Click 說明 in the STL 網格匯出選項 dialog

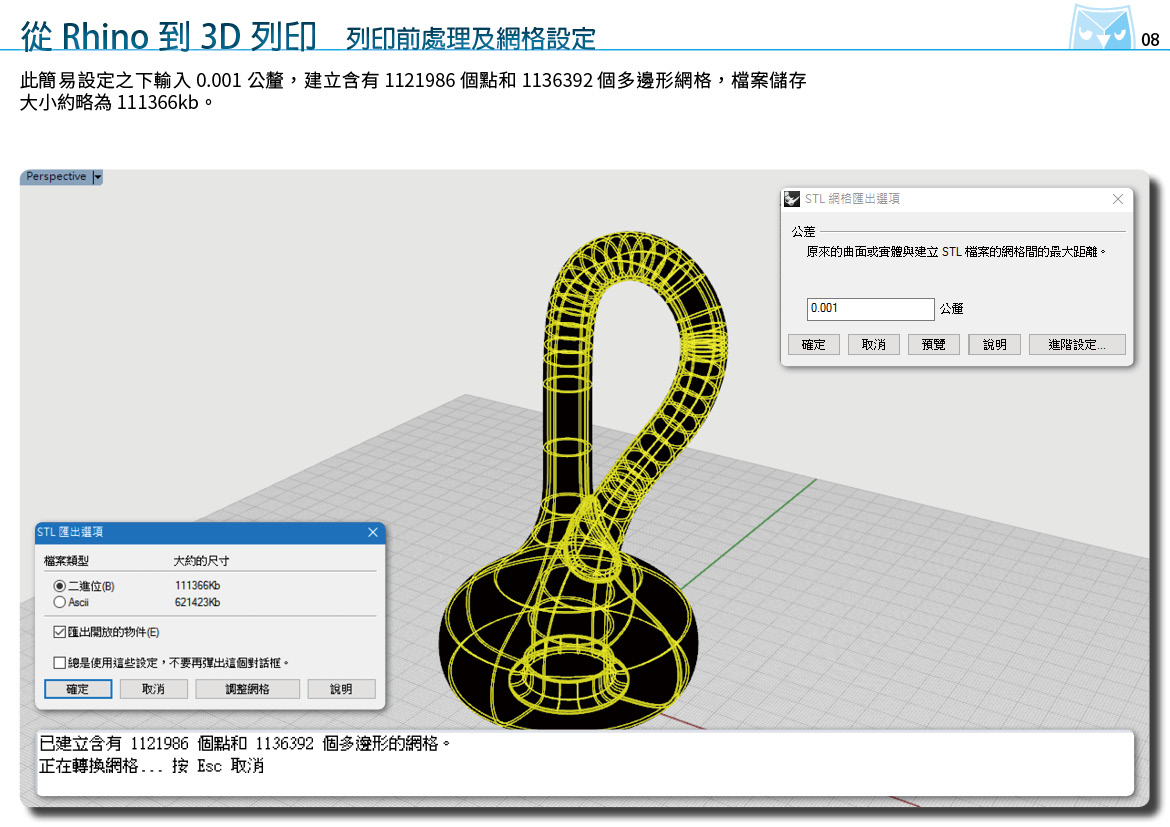click(x=995, y=345)
